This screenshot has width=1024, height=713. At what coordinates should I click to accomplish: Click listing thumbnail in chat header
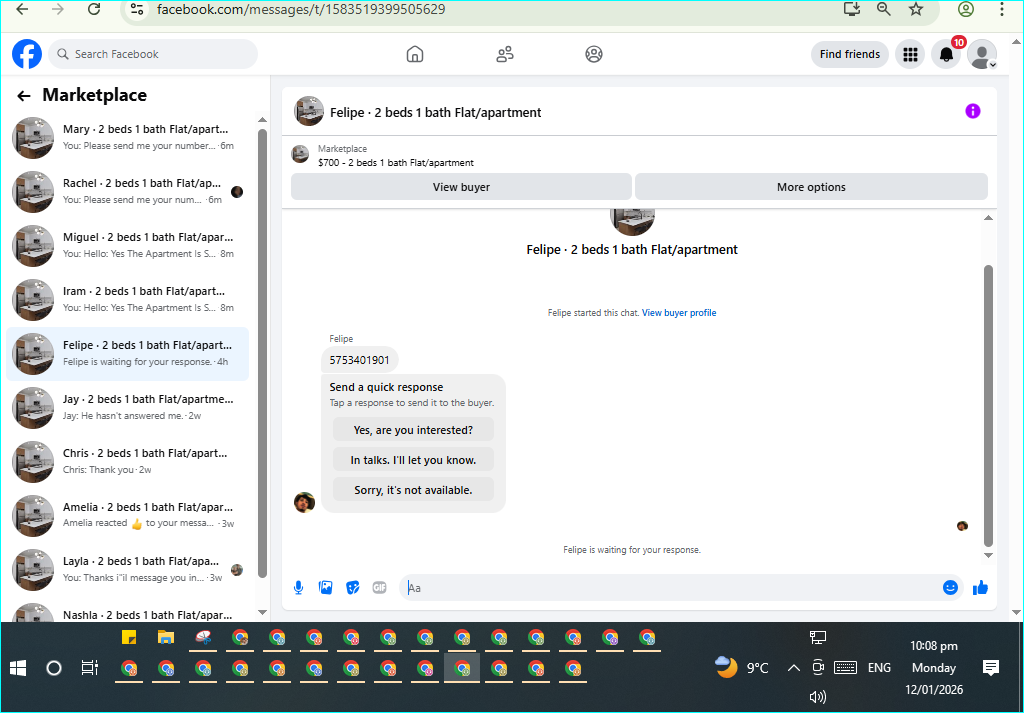pyautogui.click(x=309, y=111)
